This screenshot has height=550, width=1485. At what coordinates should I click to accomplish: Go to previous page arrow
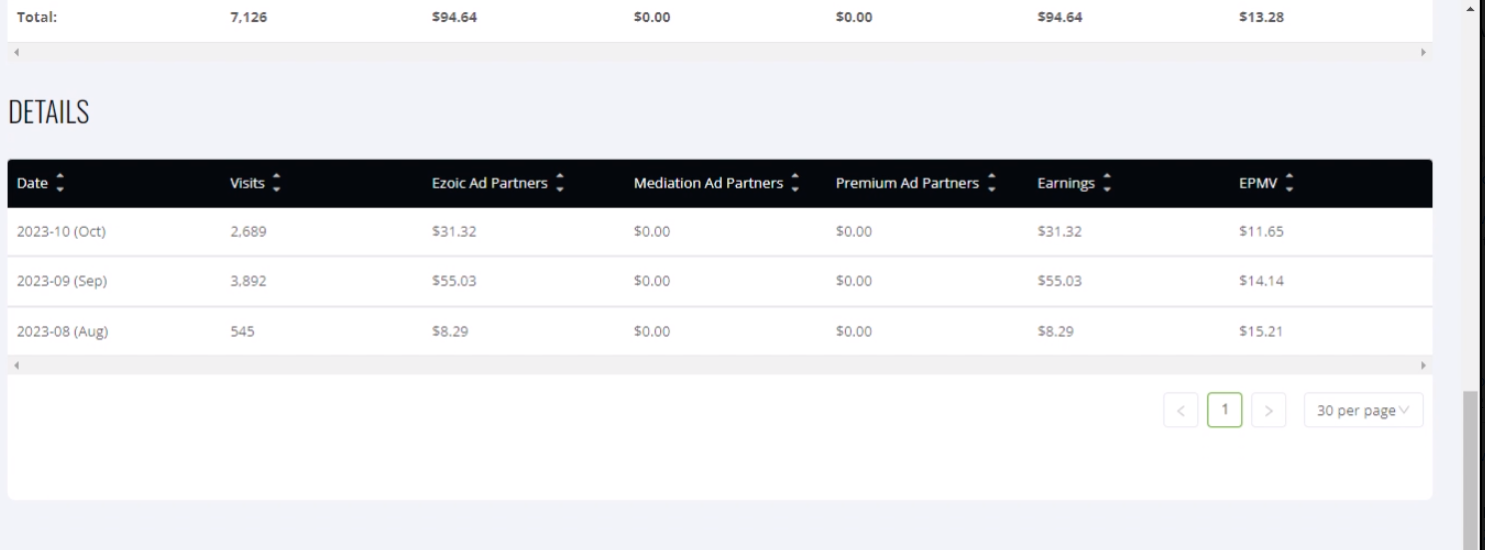tap(1181, 410)
